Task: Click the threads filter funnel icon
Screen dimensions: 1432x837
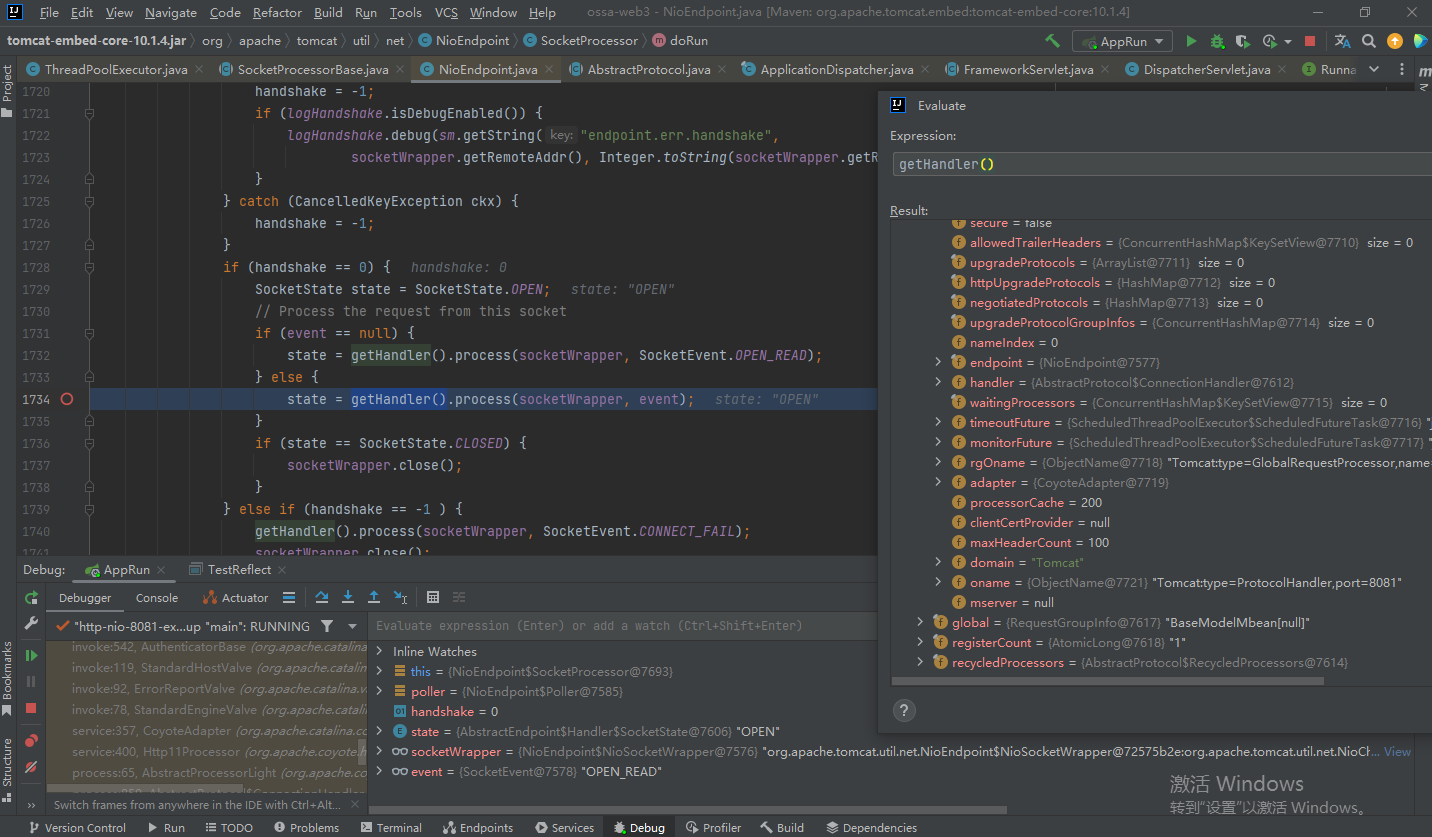Action: click(x=327, y=626)
